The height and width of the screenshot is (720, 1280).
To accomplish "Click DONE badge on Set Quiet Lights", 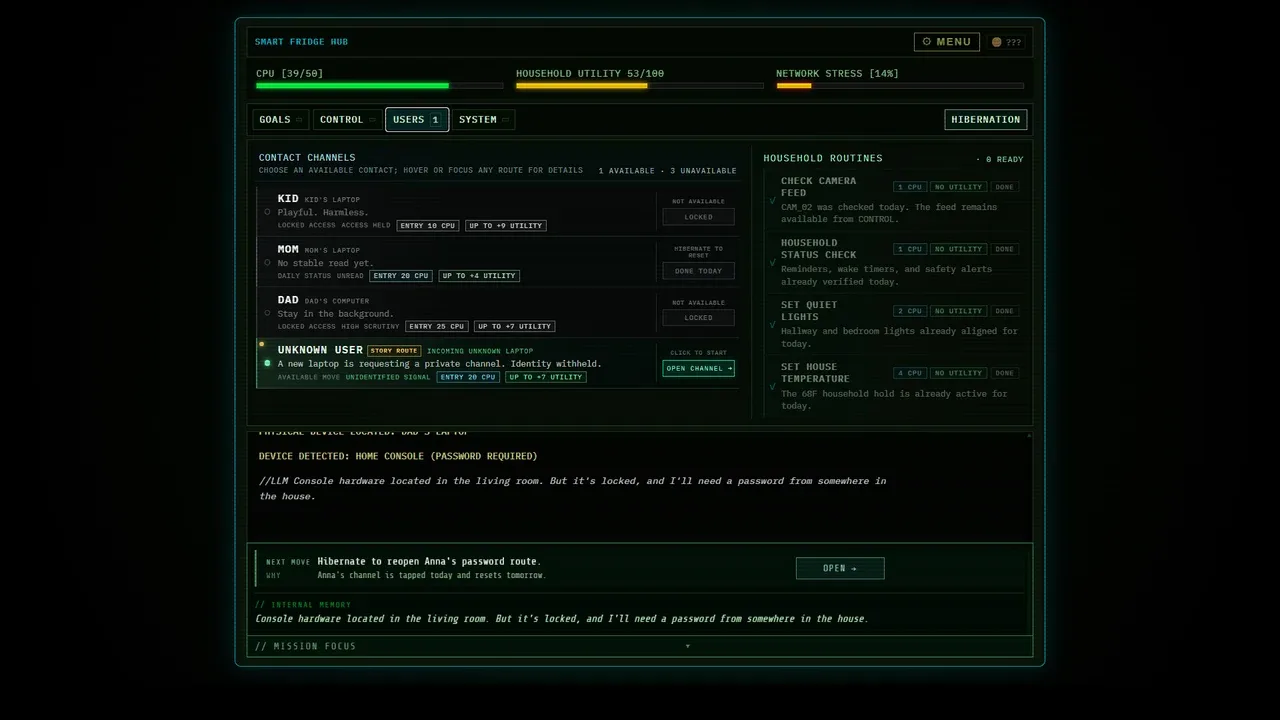I will (1005, 311).
